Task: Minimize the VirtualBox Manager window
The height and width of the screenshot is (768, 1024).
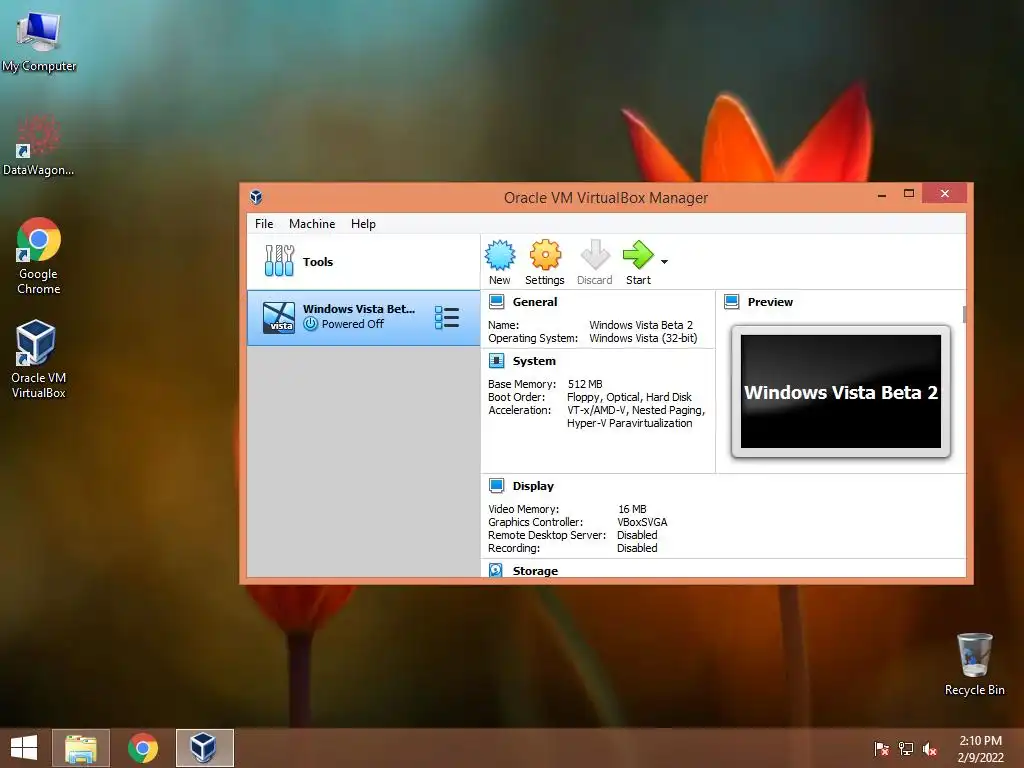Action: point(882,194)
